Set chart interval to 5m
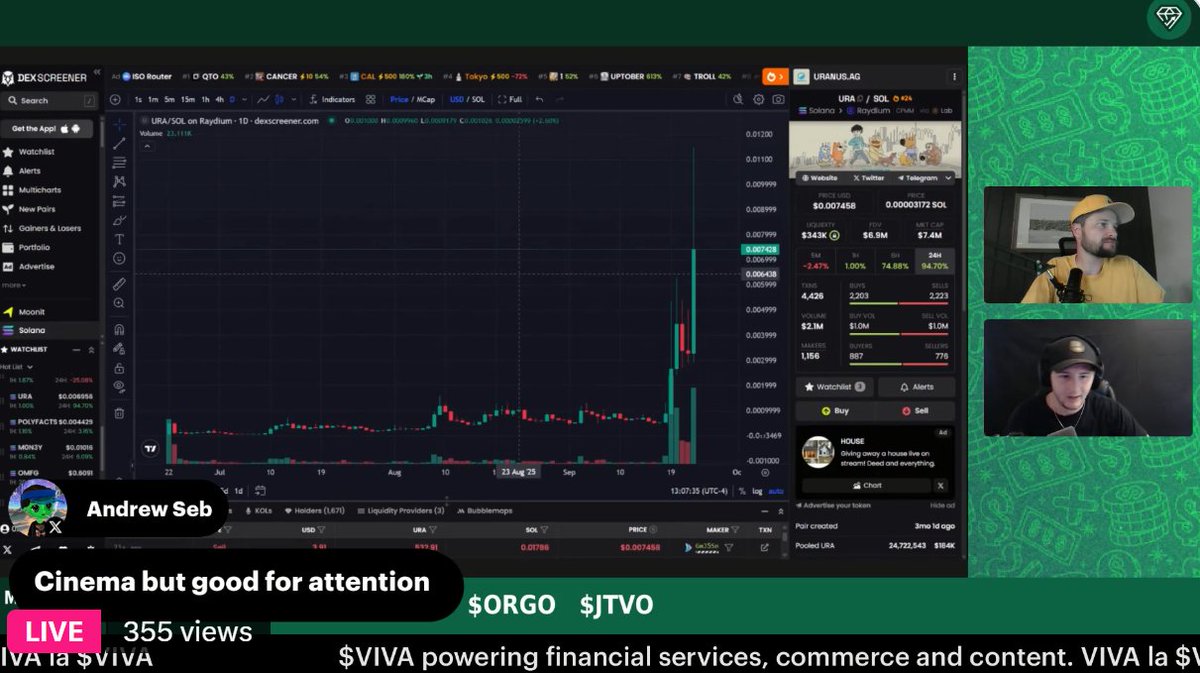This screenshot has height=673, width=1200. point(170,99)
